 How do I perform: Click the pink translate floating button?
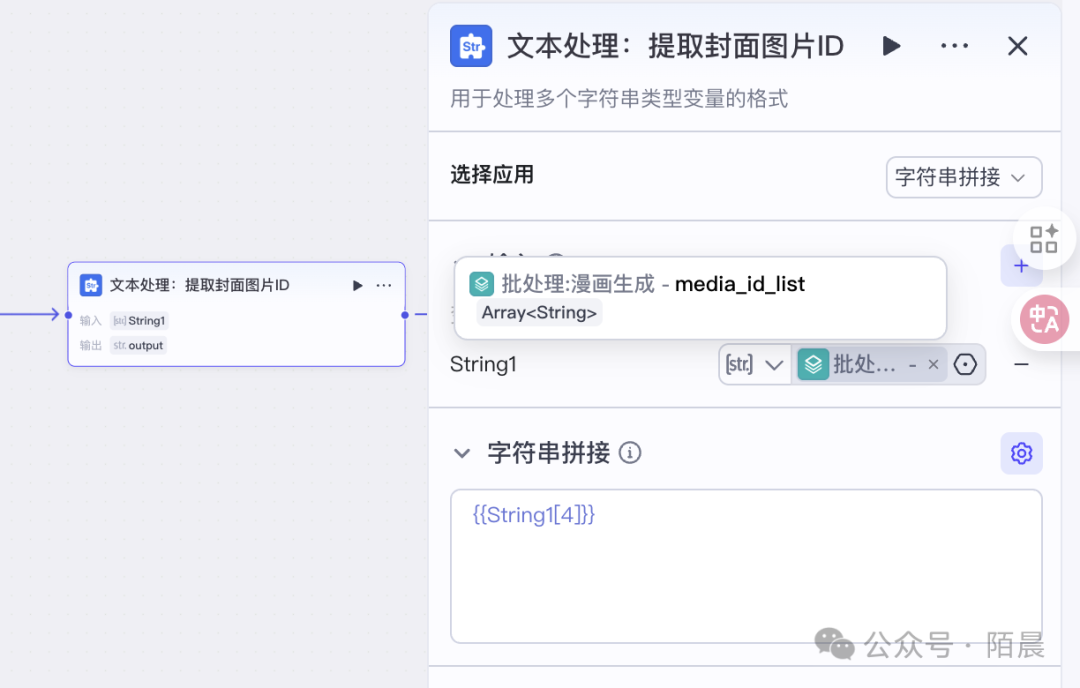click(x=1044, y=319)
